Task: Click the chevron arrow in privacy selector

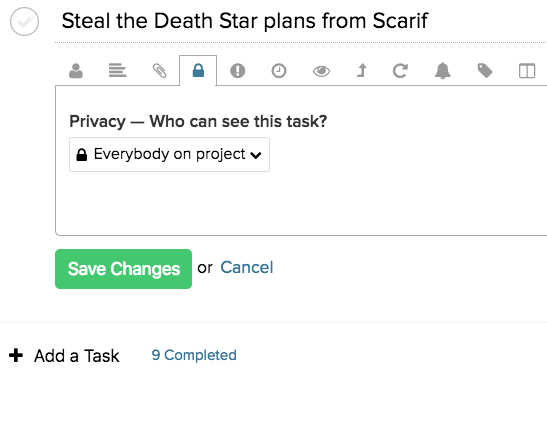Action: pyautogui.click(x=256, y=155)
